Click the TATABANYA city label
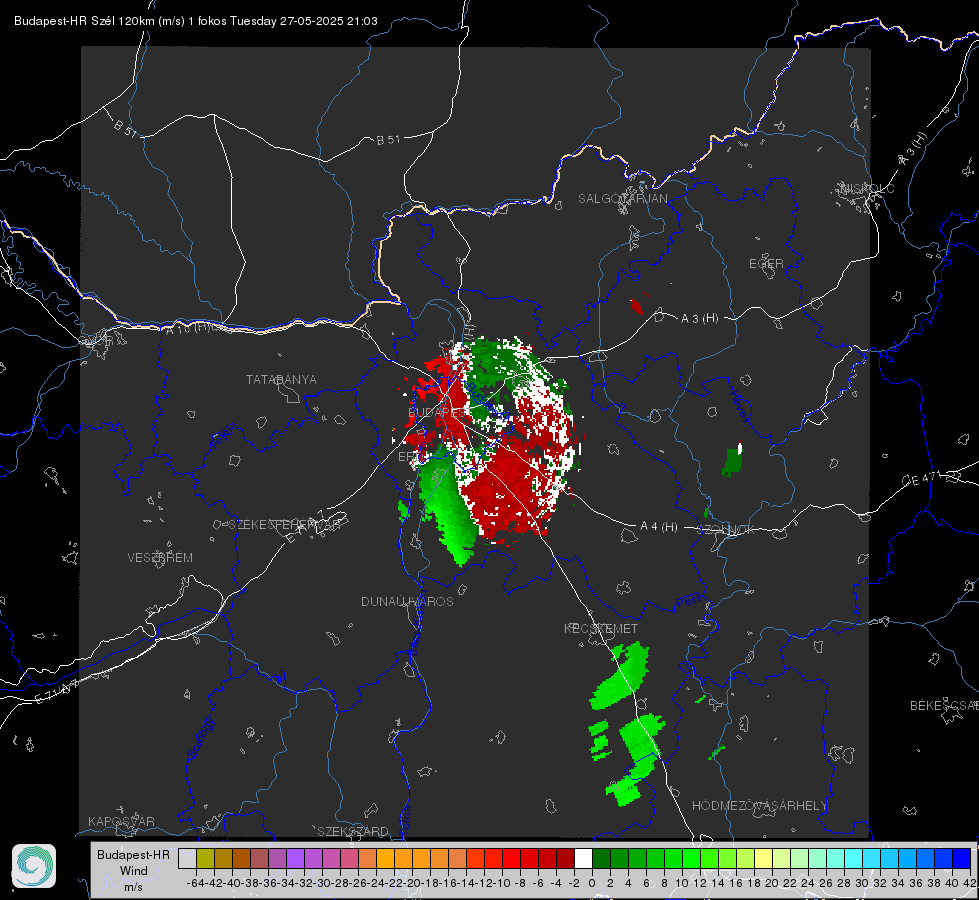Screen dimensions: 979x900 tap(281, 380)
